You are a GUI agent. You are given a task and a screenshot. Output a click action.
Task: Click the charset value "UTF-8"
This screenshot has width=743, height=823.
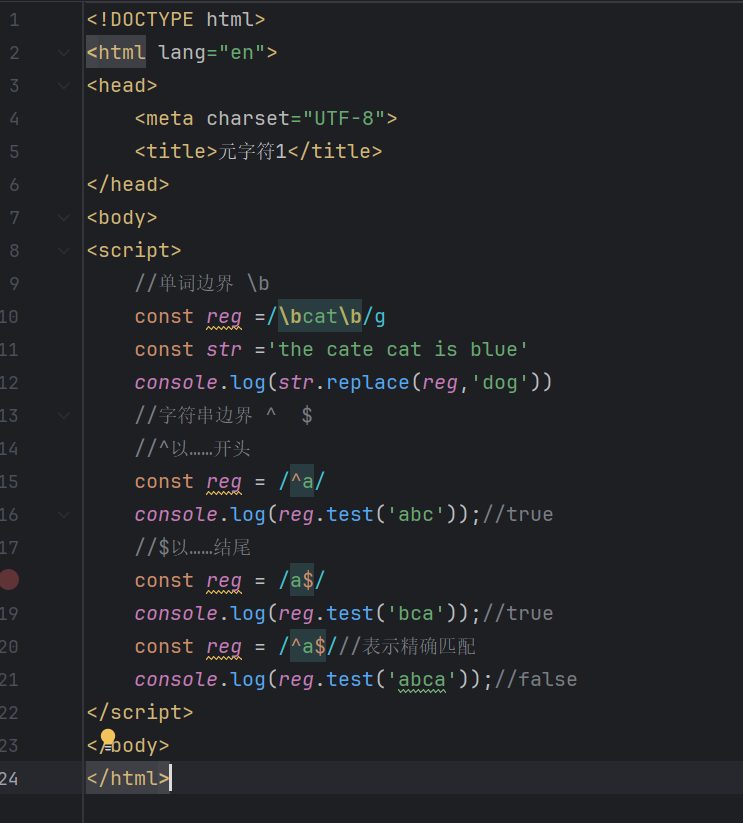tap(344, 119)
